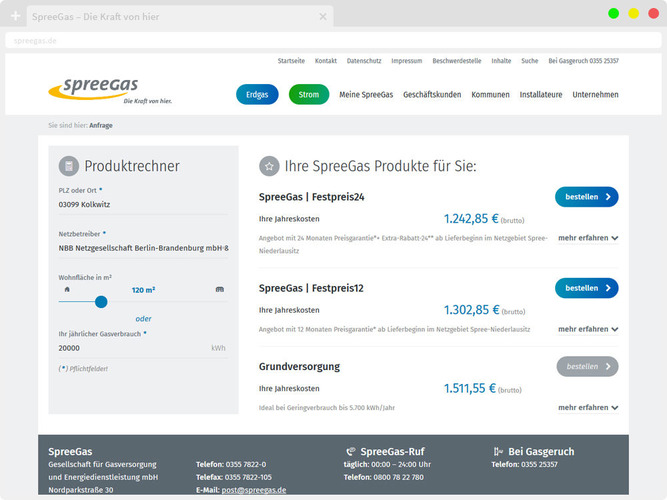
Task: Click the SpreeGas-Ruf phone icon
Action: tap(350, 451)
